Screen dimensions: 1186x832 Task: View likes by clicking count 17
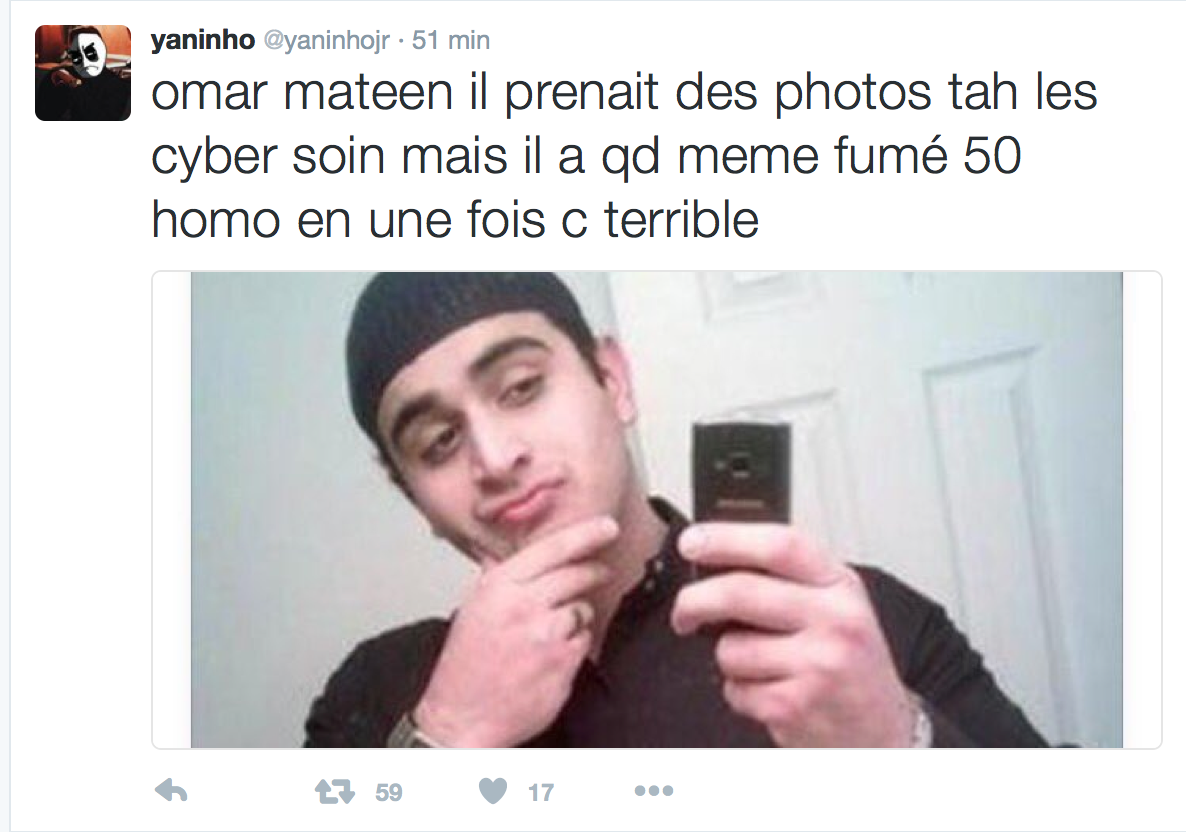point(540,792)
